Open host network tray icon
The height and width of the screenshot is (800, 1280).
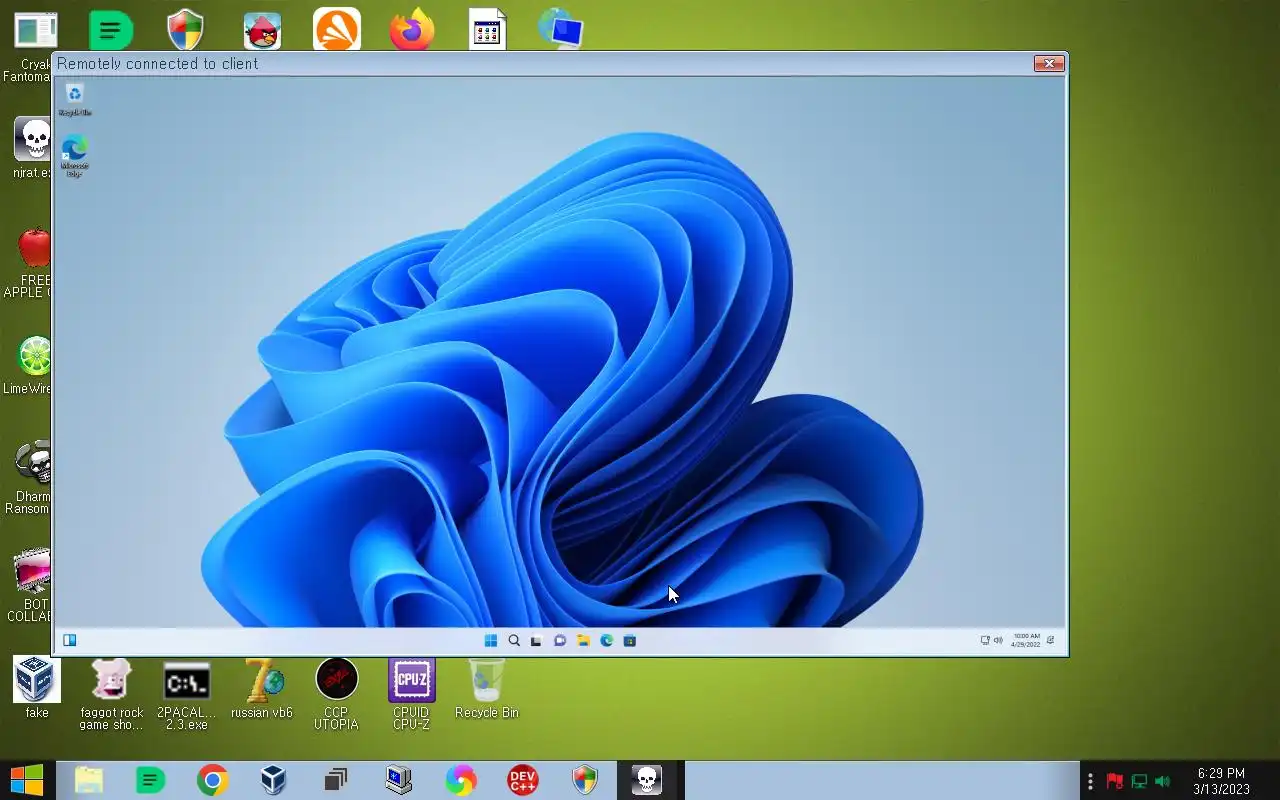1138,781
